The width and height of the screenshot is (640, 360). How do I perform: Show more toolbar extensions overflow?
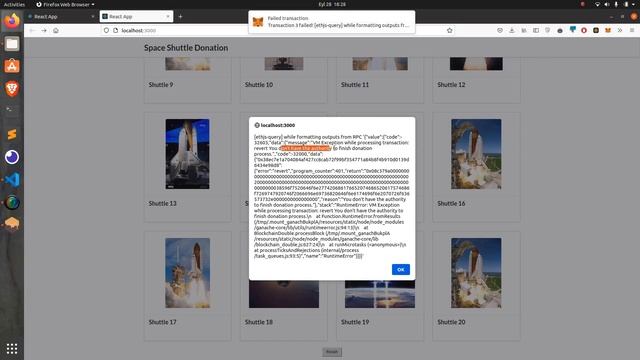(x=620, y=31)
